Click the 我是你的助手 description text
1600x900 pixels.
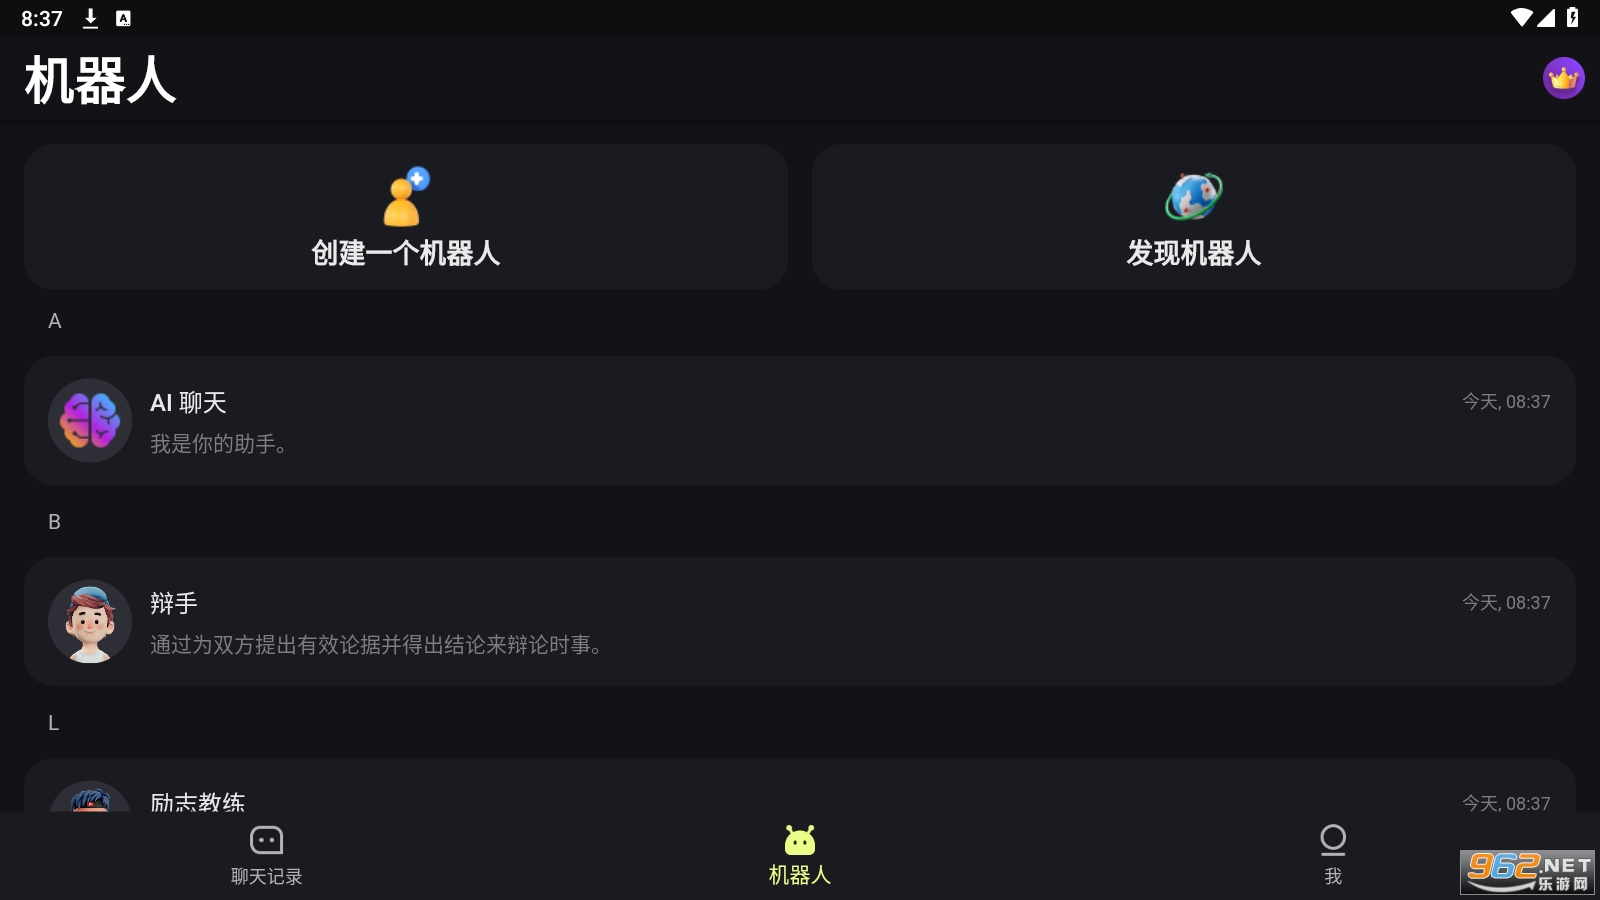pyautogui.click(x=219, y=444)
